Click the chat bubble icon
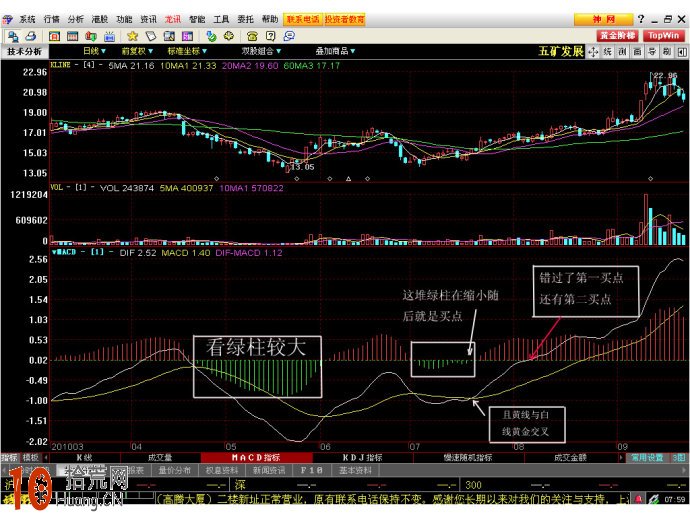Screen dimensions: 690x517 (x=289, y=36)
